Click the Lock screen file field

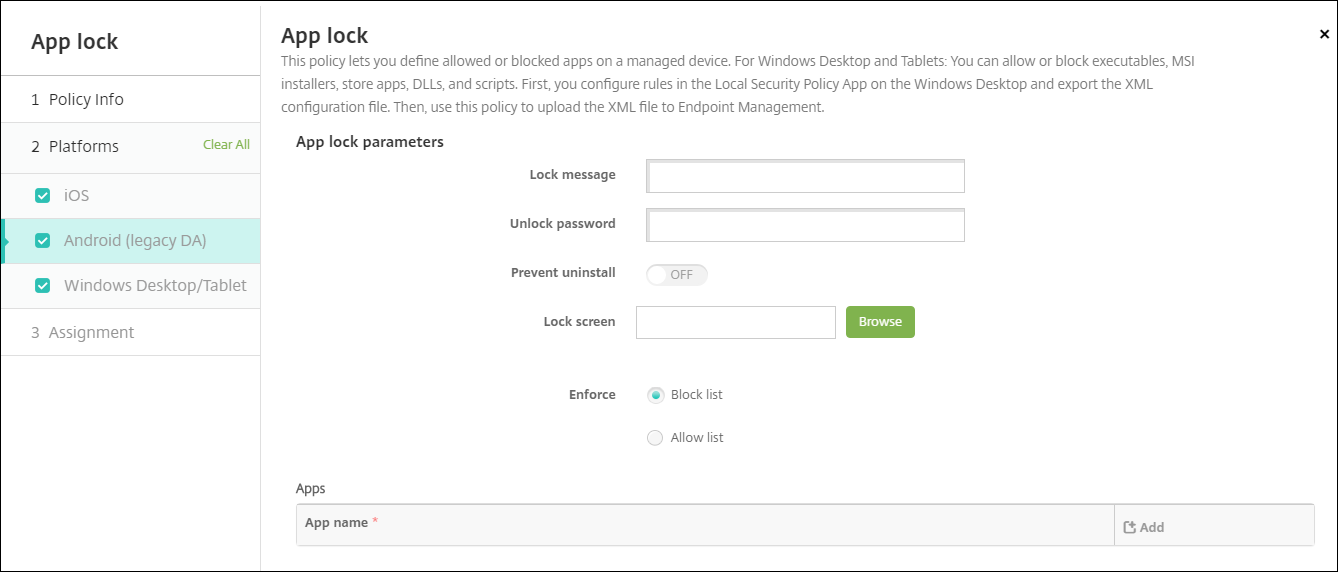pos(736,322)
